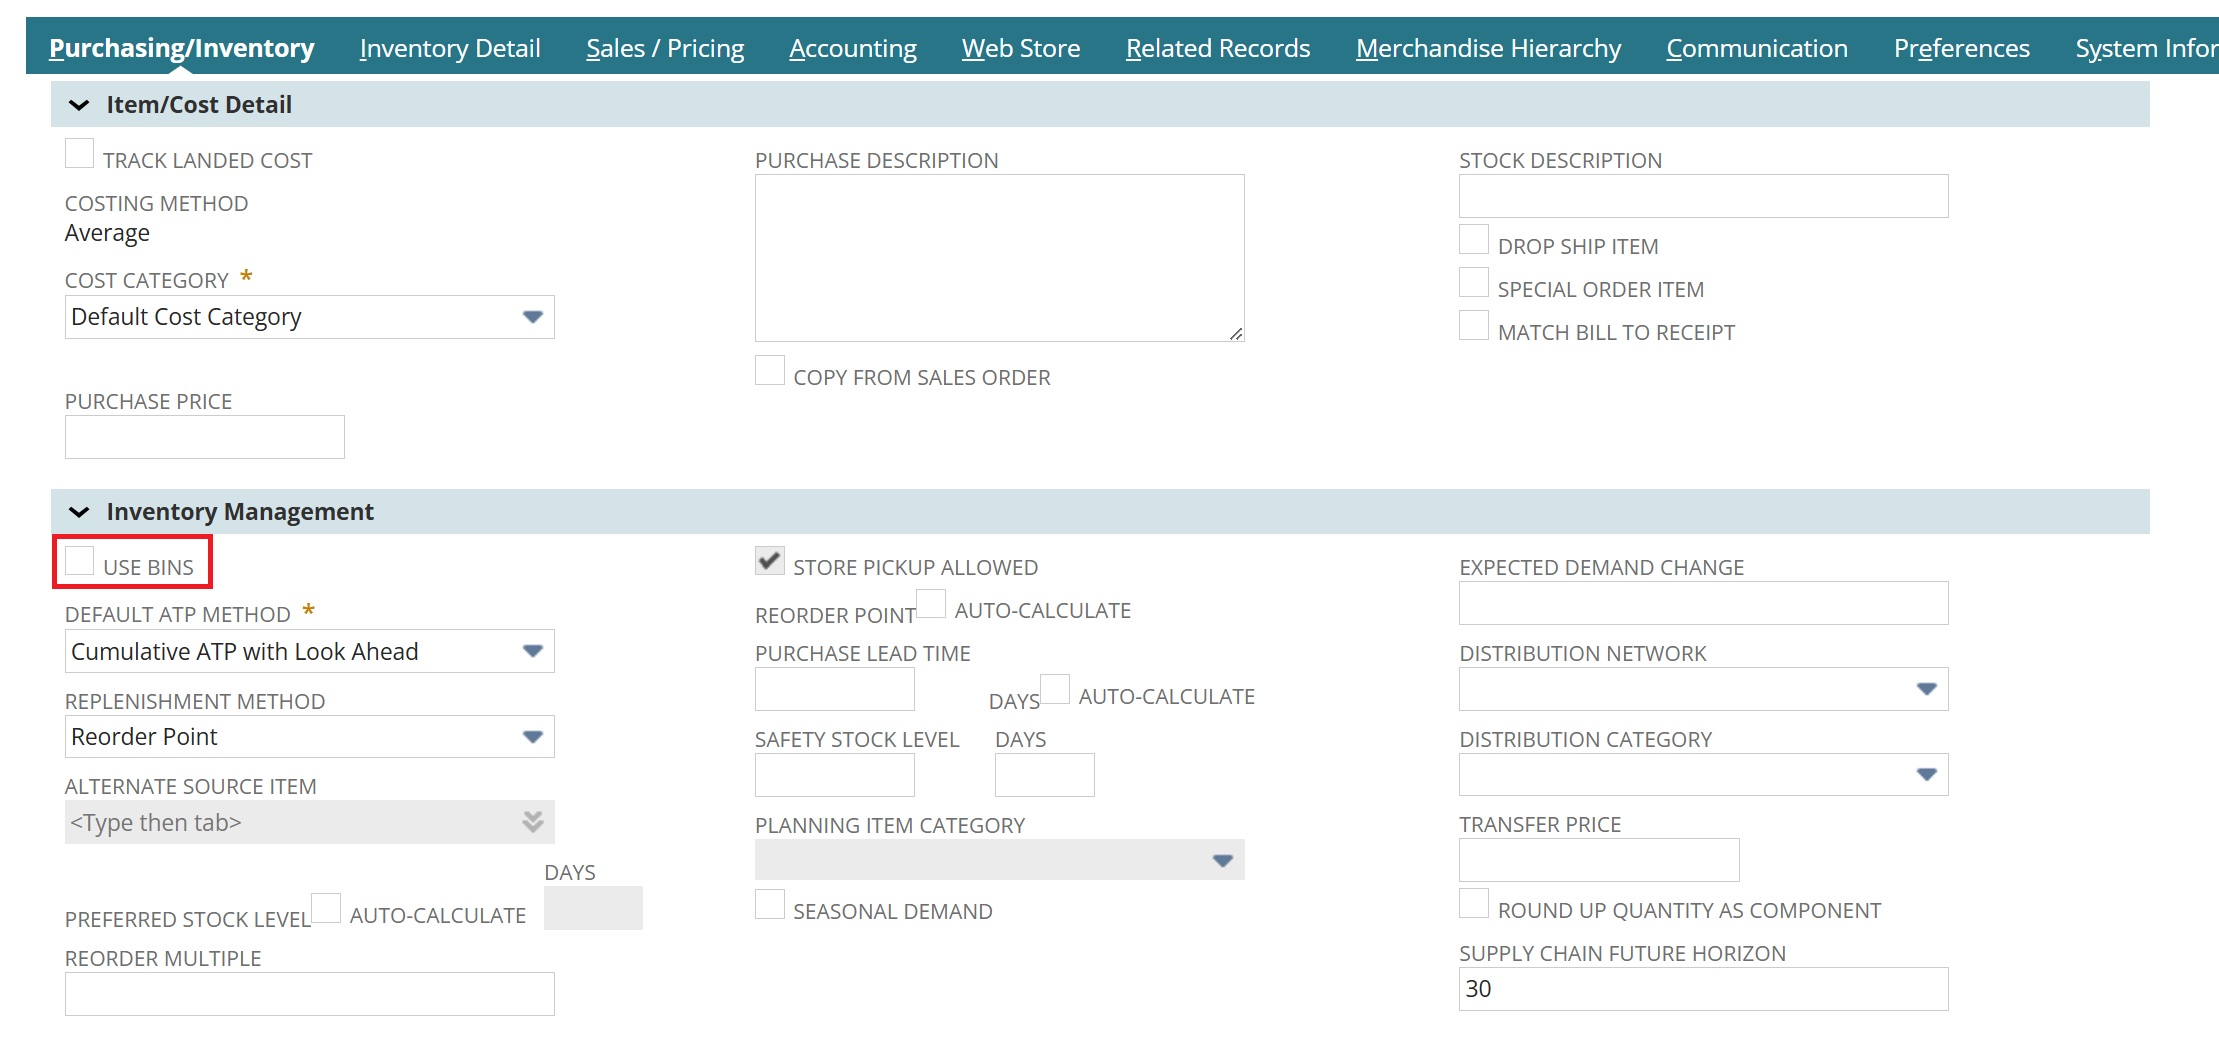2219x1041 pixels.
Task: Tick the Seasonal Demand checkbox
Action: point(770,905)
